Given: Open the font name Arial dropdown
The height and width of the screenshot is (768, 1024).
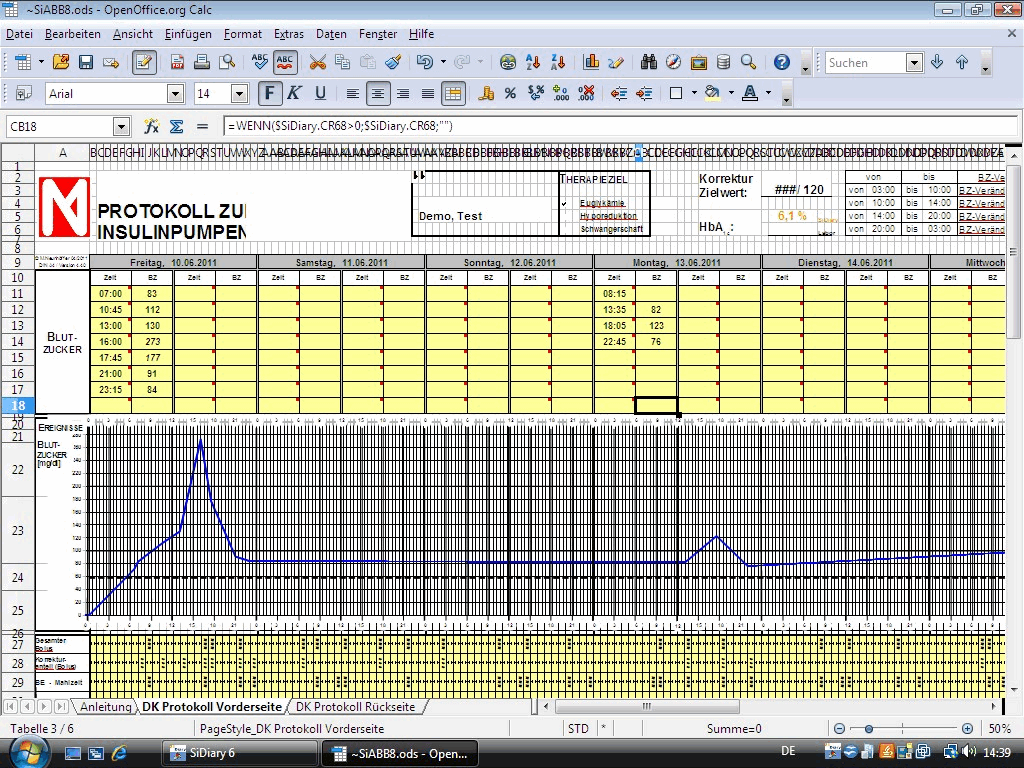Looking at the screenshot, I should click(x=175, y=94).
